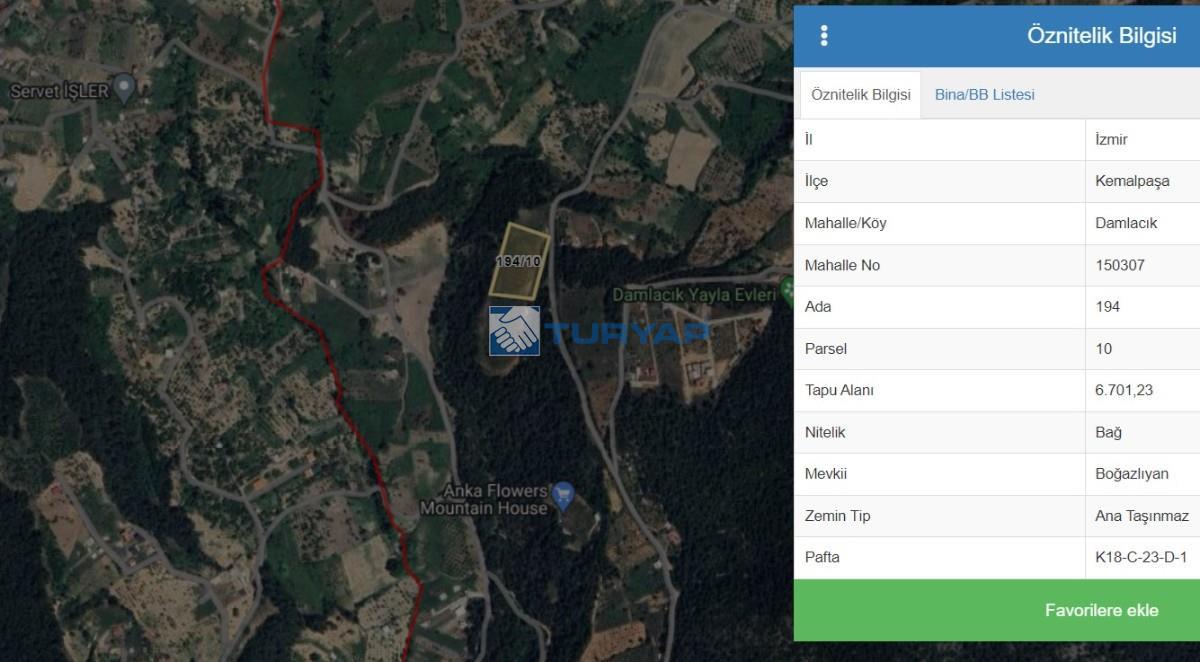Click the Anka Flowers shopping bag marker
This screenshot has width=1200, height=662.
(563, 492)
